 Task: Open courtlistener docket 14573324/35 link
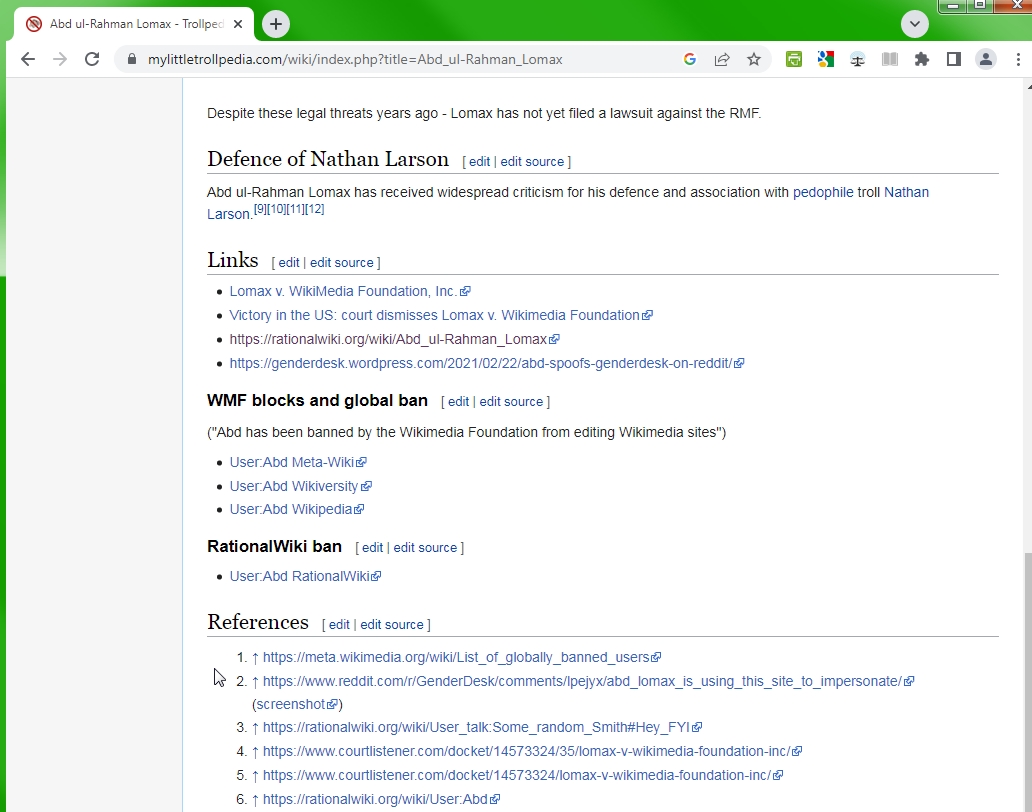tap(532, 751)
